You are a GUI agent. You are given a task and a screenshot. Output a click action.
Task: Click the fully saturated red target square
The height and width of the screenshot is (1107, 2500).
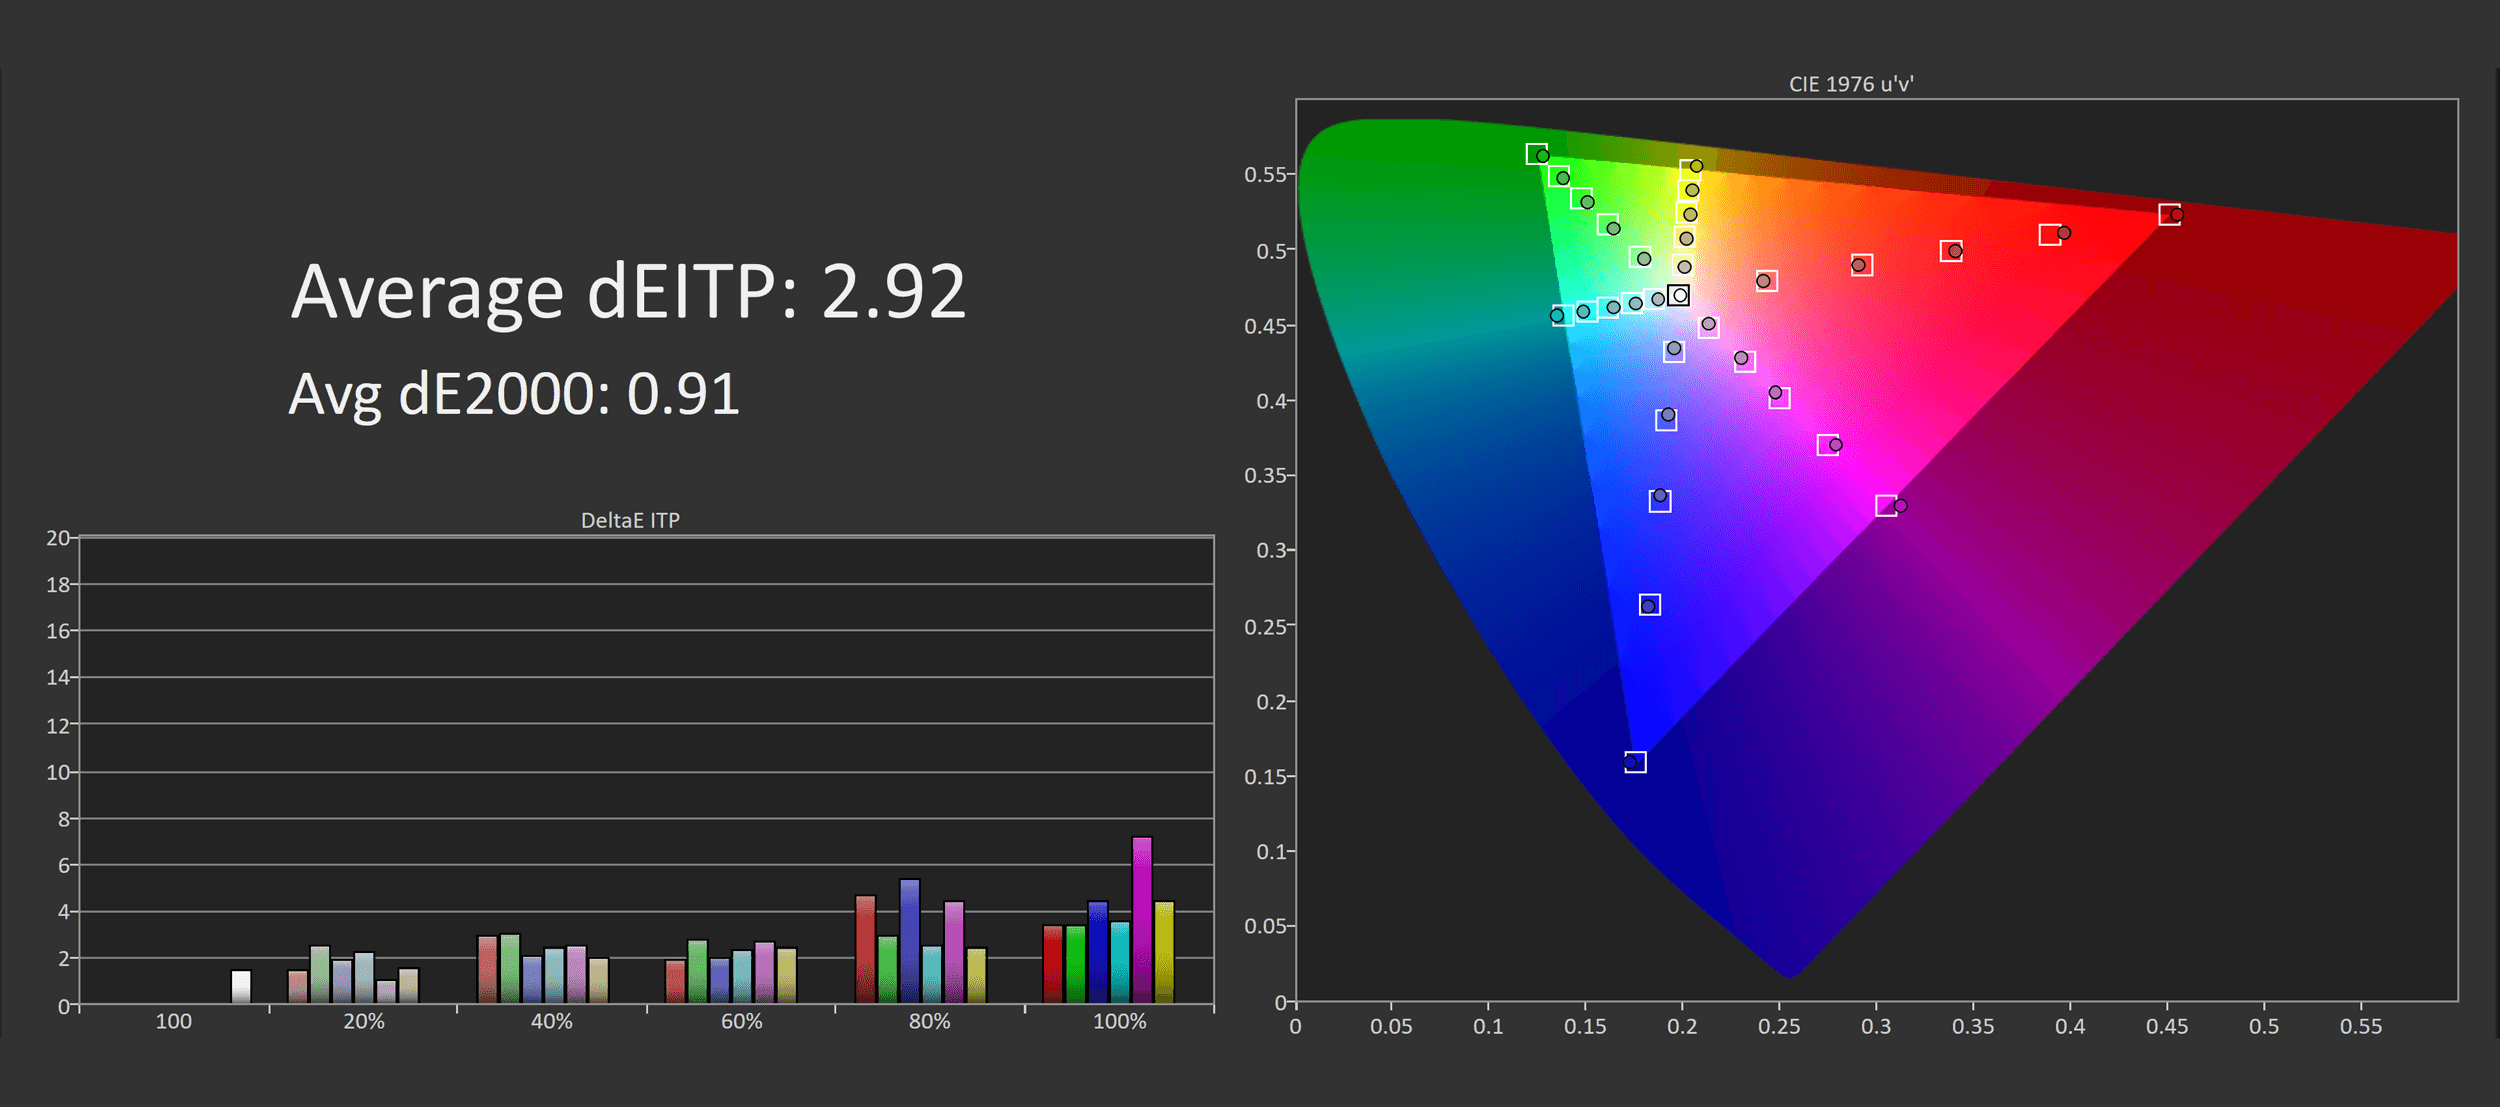tap(2169, 215)
